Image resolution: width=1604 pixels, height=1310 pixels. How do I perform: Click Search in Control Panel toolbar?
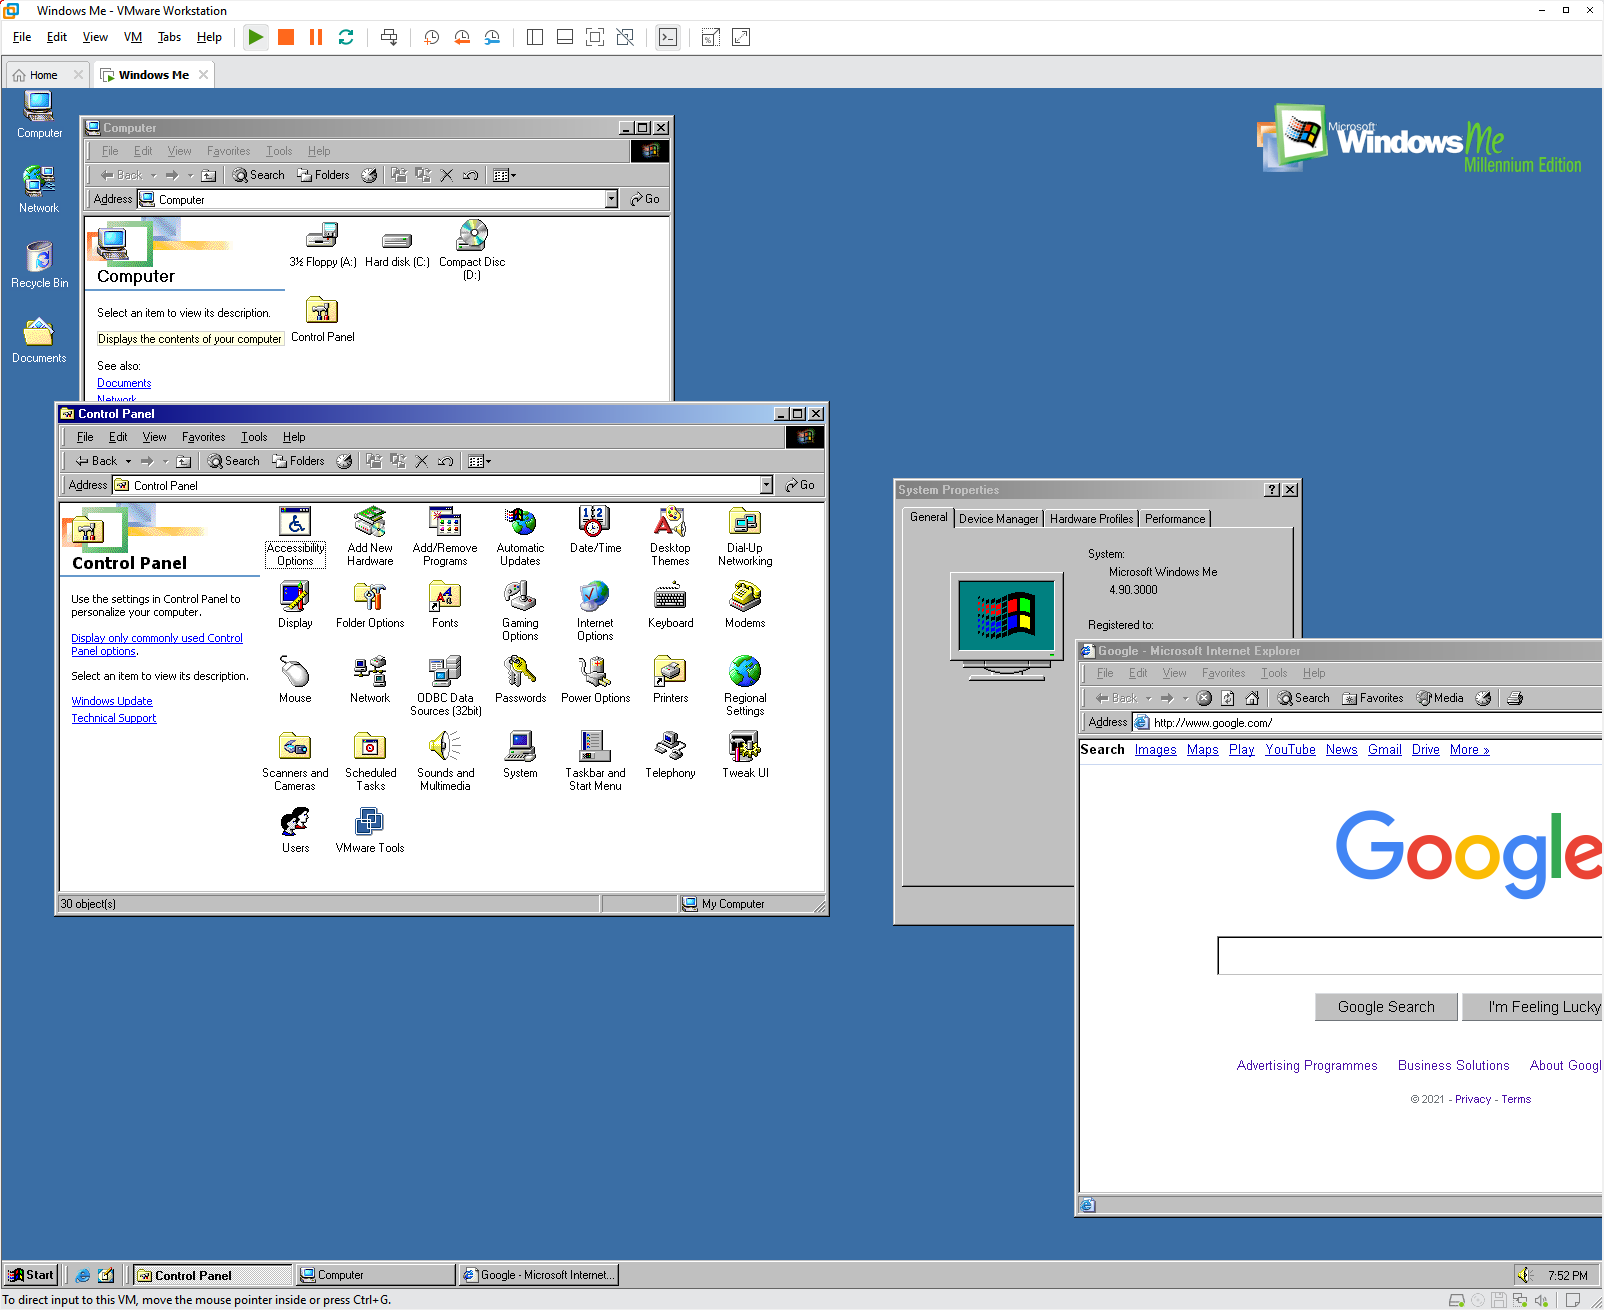click(x=234, y=461)
